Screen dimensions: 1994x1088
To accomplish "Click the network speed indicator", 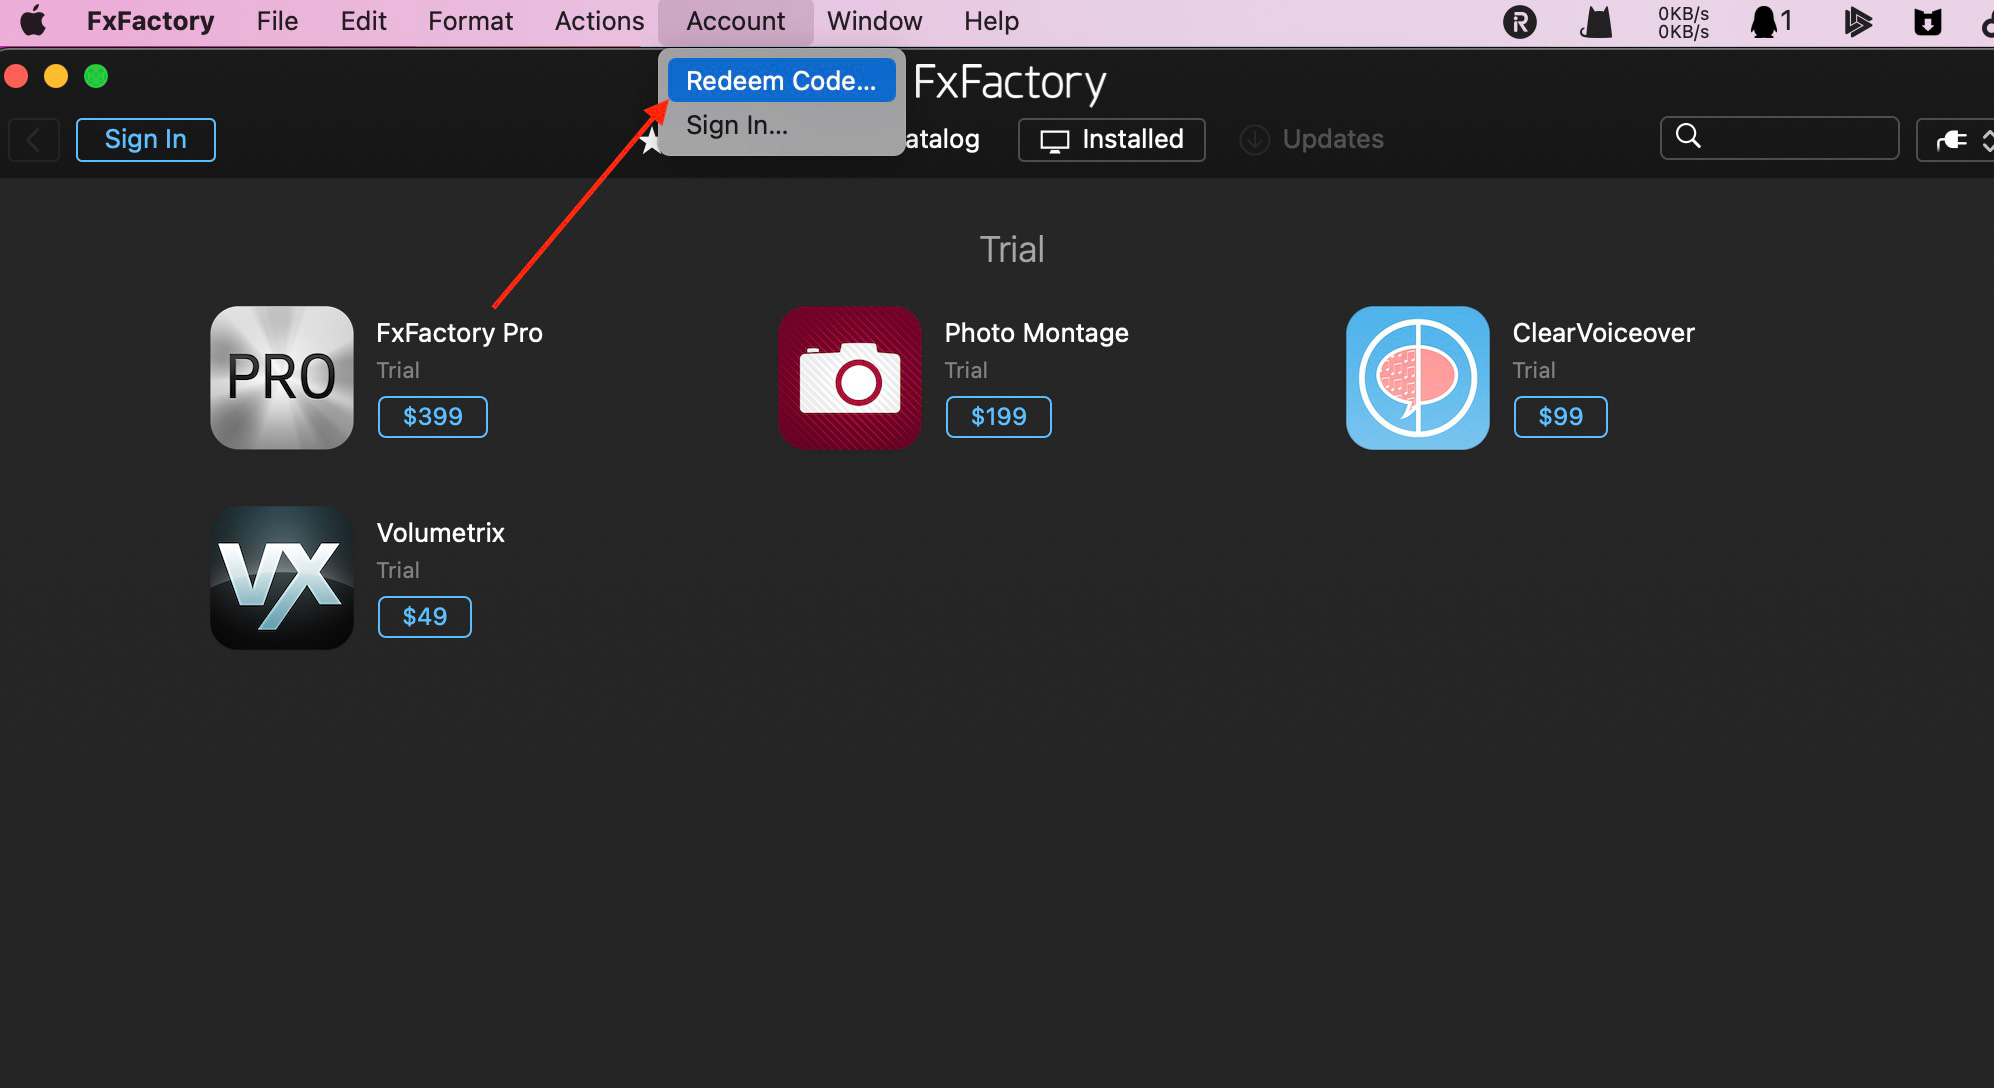I will 1683,22.
